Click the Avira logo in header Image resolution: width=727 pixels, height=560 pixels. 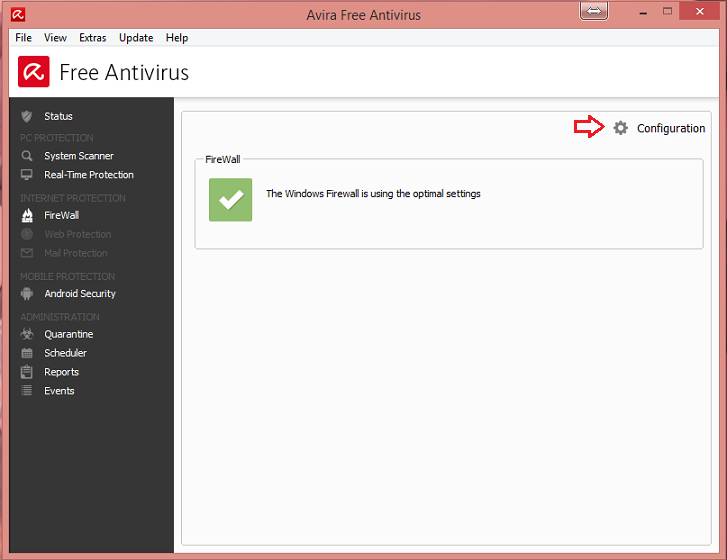pos(34,72)
